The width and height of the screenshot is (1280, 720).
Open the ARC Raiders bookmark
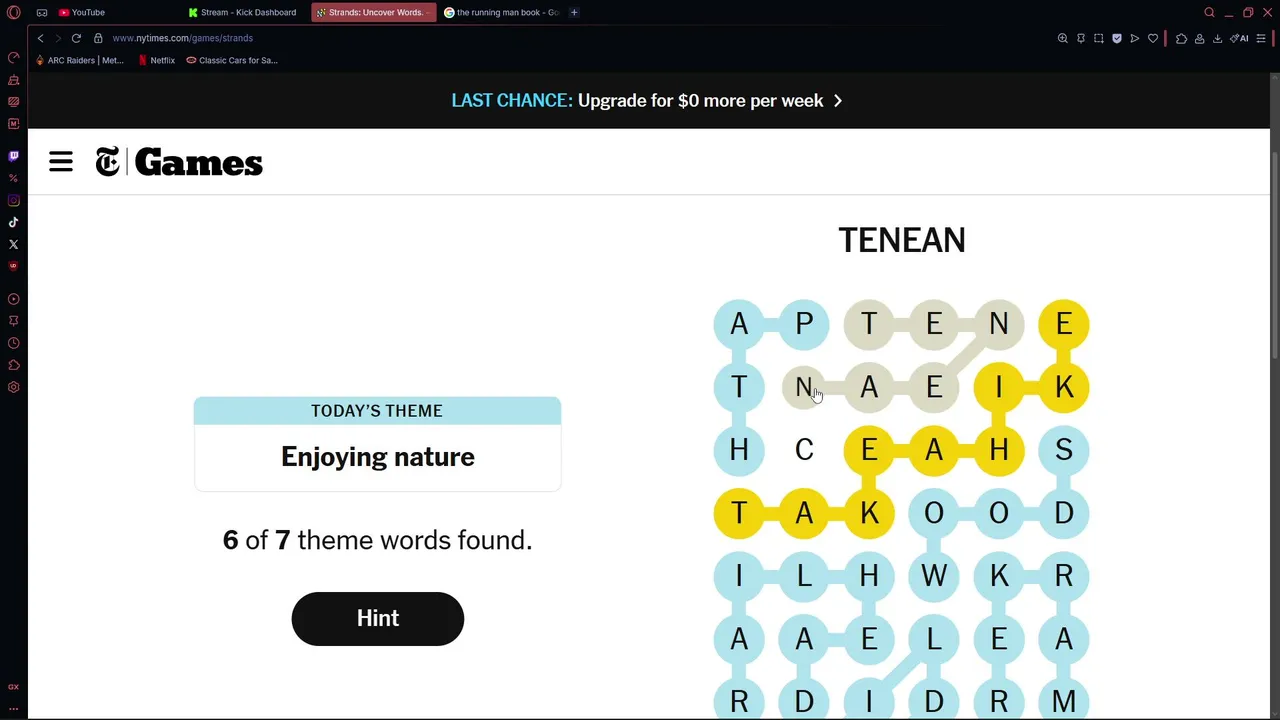[x=79, y=60]
